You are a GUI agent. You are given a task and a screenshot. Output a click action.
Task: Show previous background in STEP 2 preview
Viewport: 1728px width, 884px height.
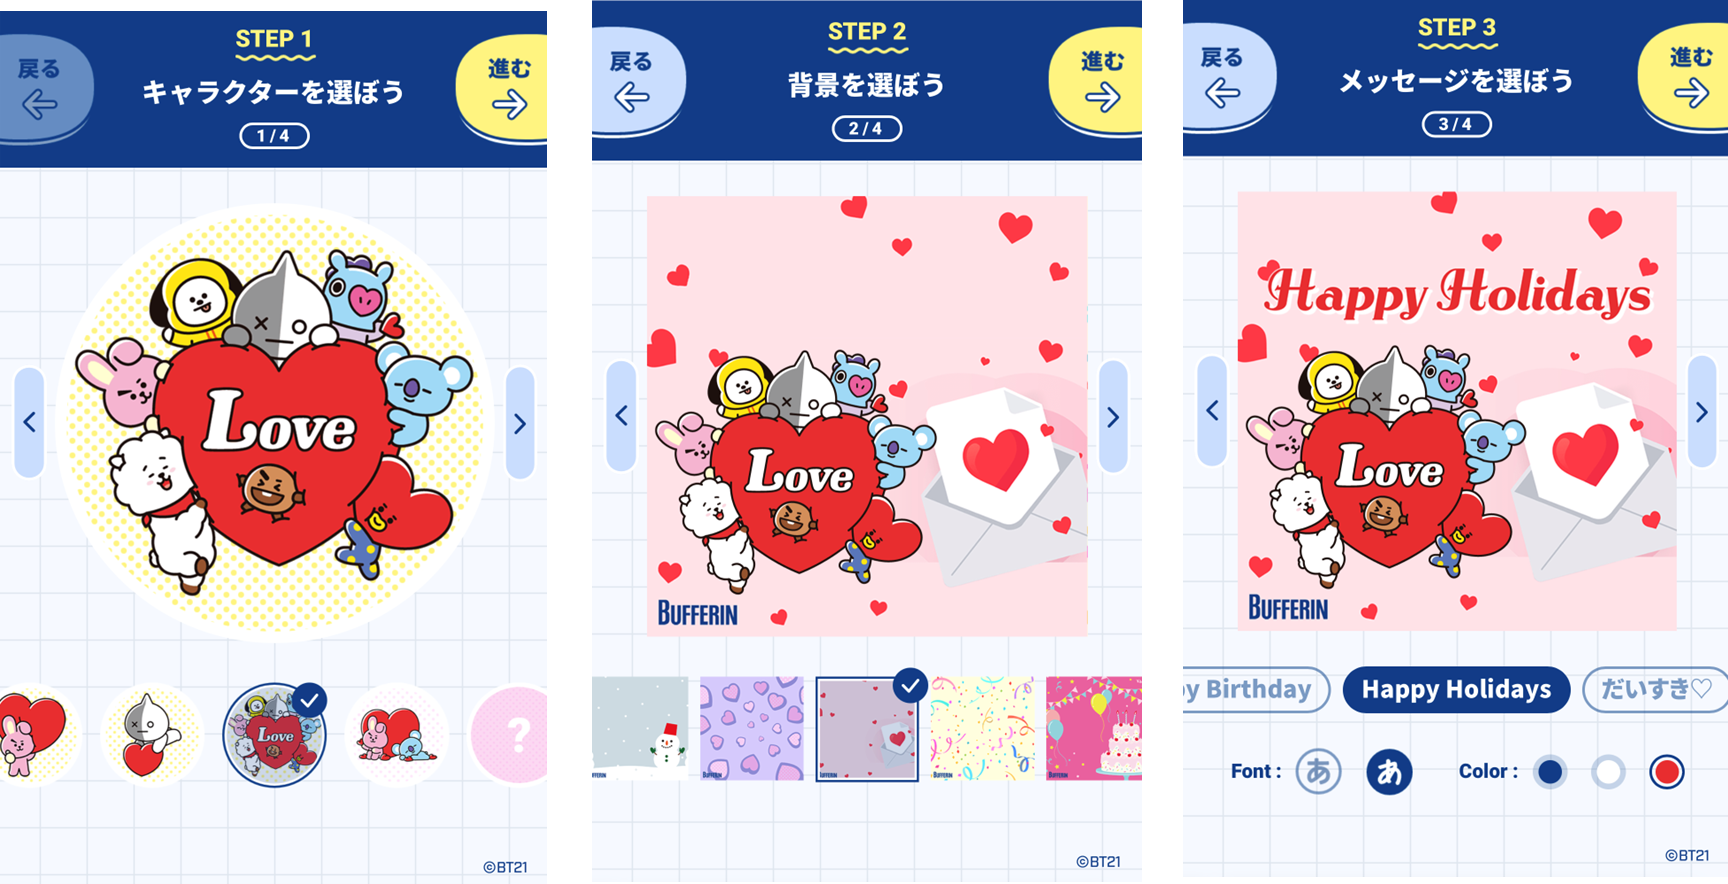pos(621,416)
